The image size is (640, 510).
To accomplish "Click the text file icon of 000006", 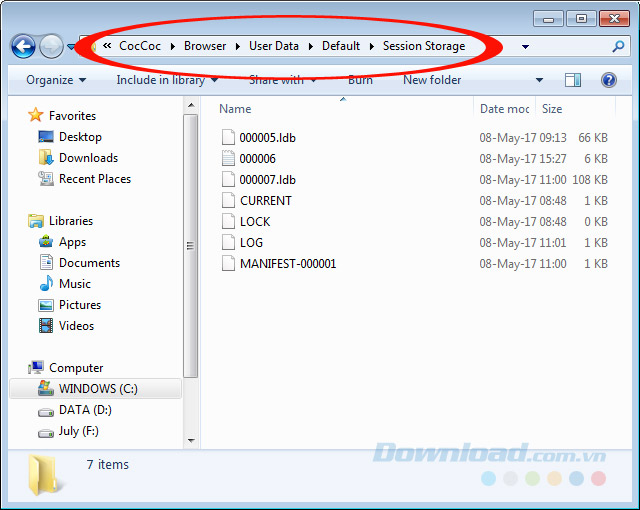I will (228, 158).
